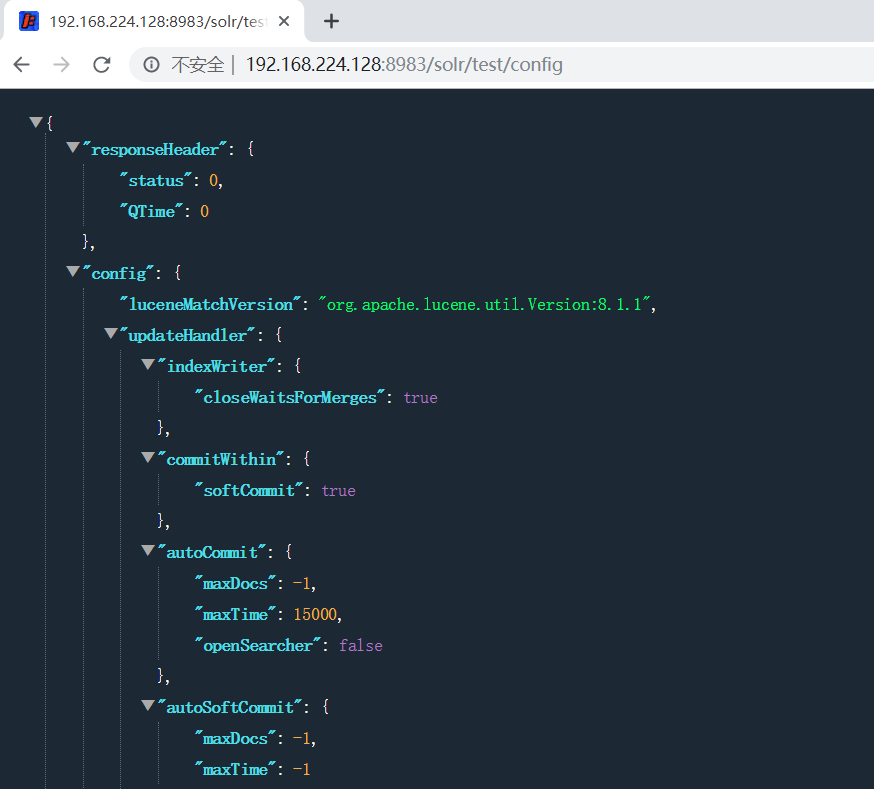
Task: Collapse the responseHeader node
Action: coord(73,147)
